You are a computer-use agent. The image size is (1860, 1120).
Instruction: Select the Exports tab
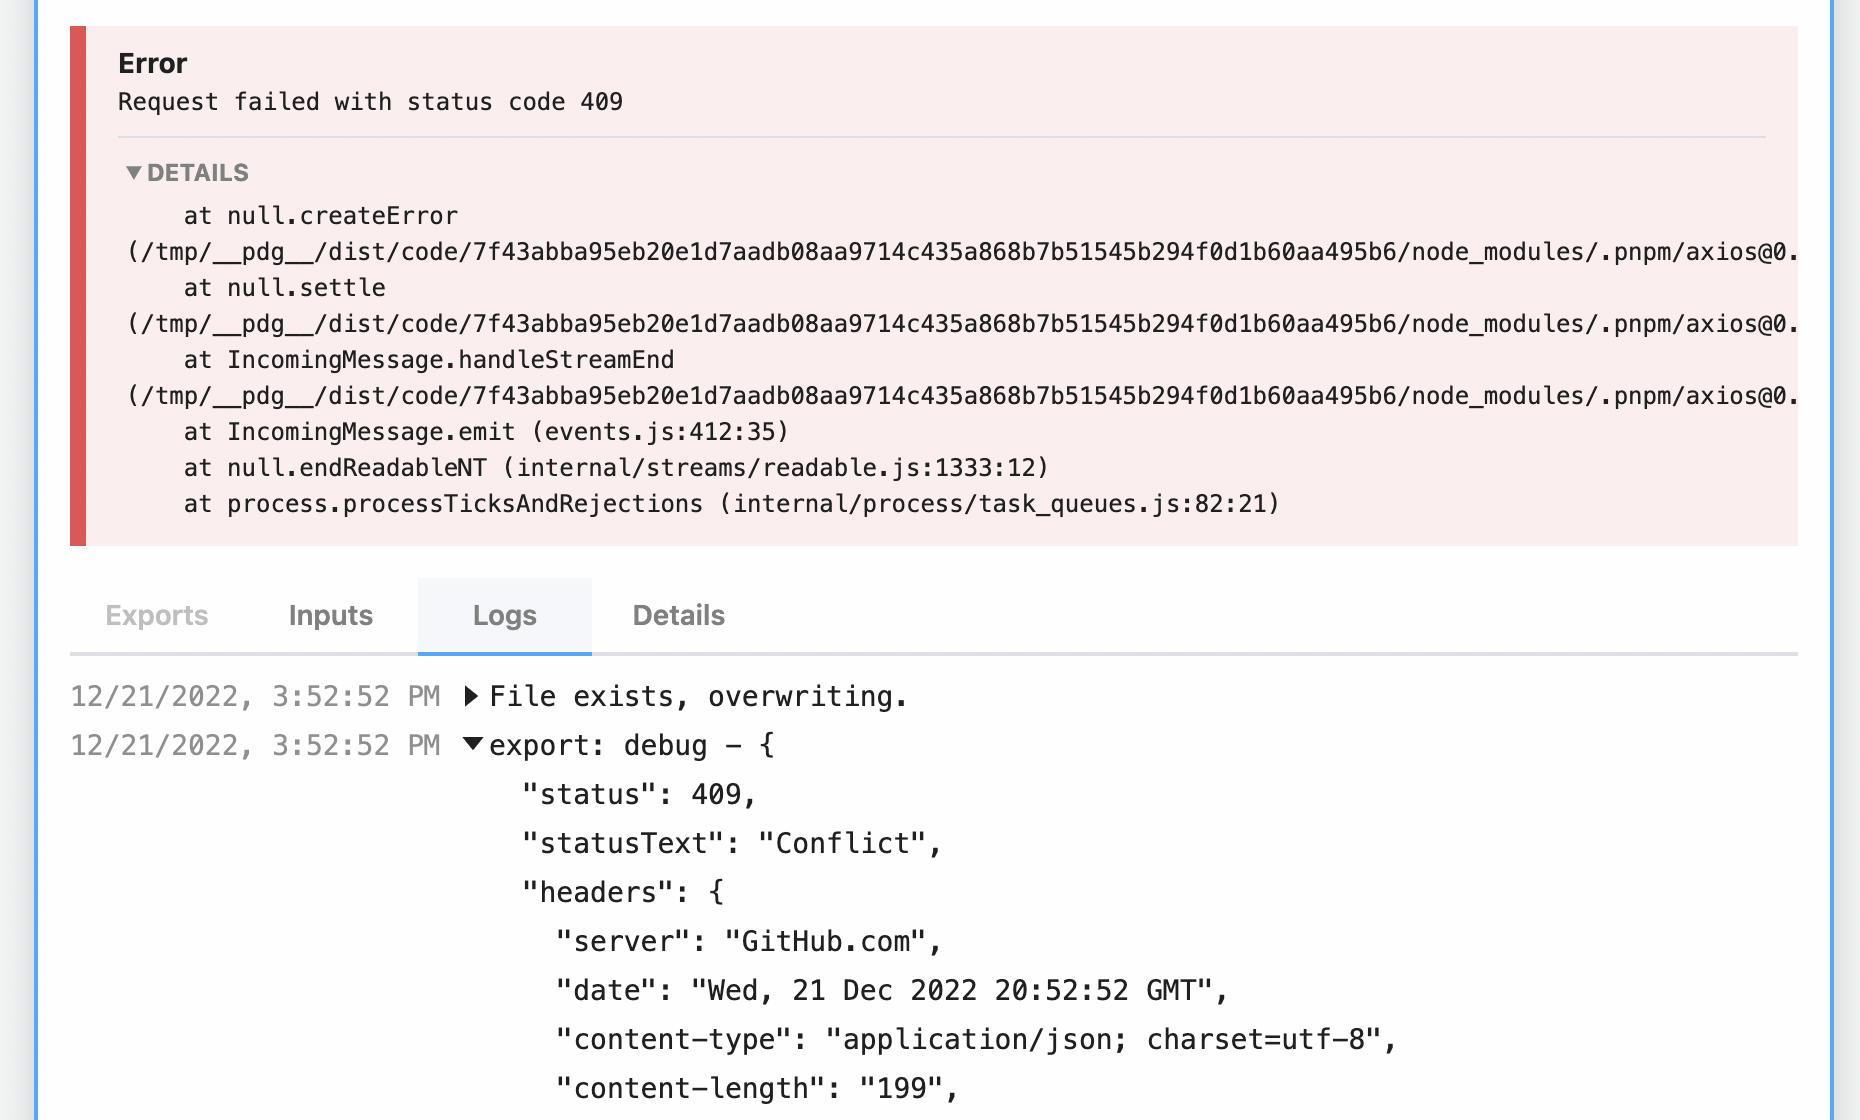tap(157, 616)
